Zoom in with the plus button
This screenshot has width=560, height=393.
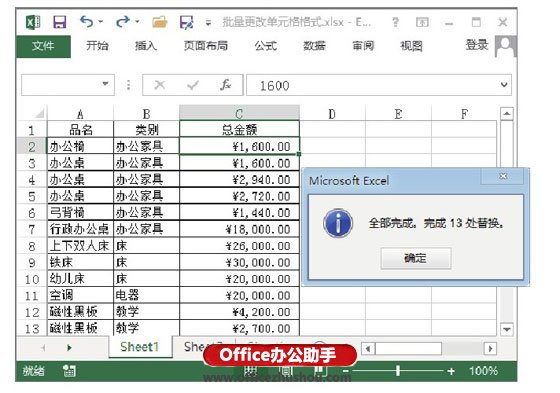coord(451,371)
